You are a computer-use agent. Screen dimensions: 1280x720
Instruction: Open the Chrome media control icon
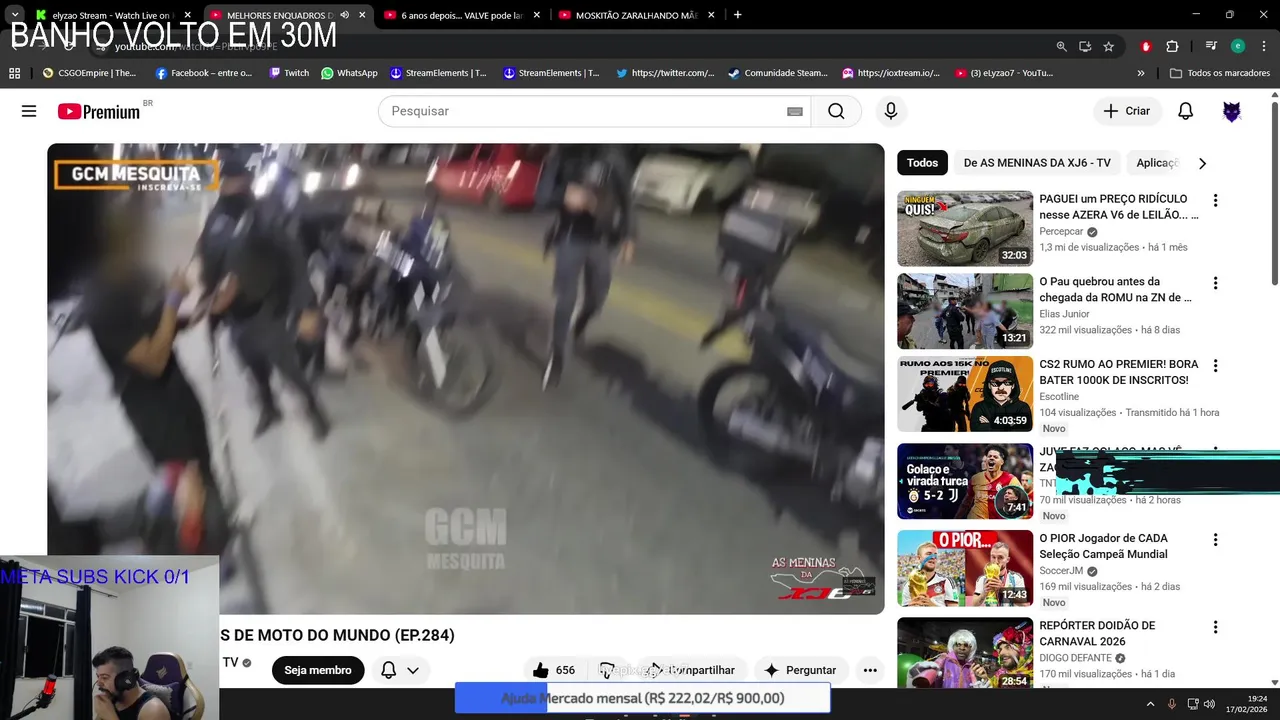1211,46
